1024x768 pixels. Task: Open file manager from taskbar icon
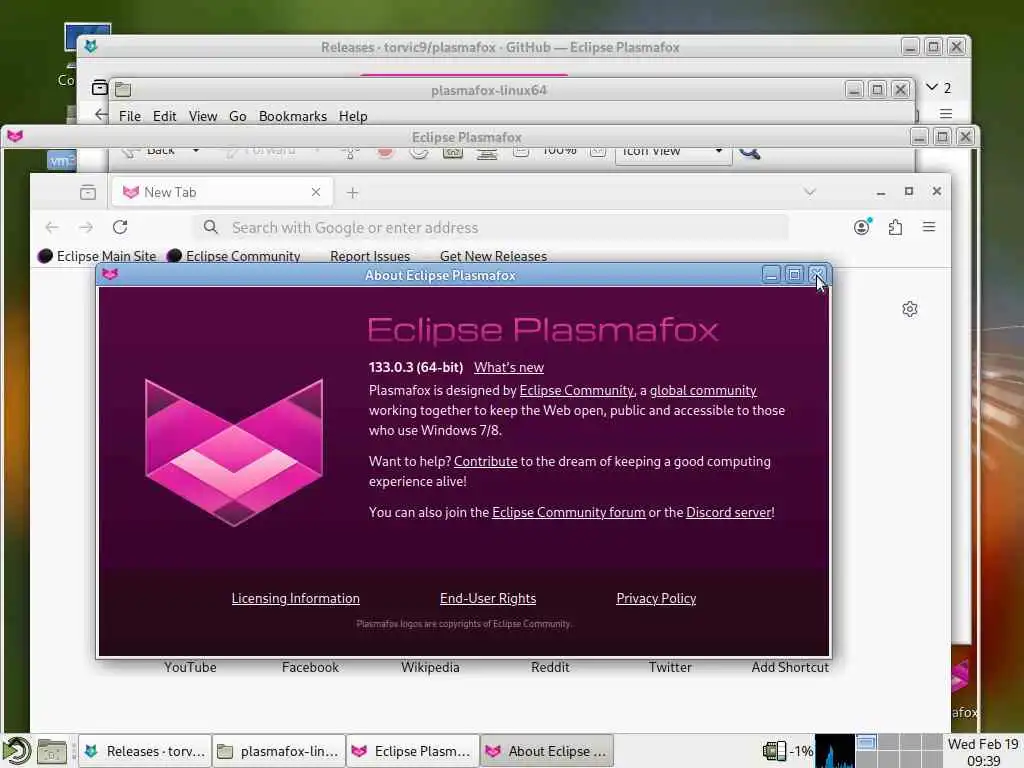(52, 752)
